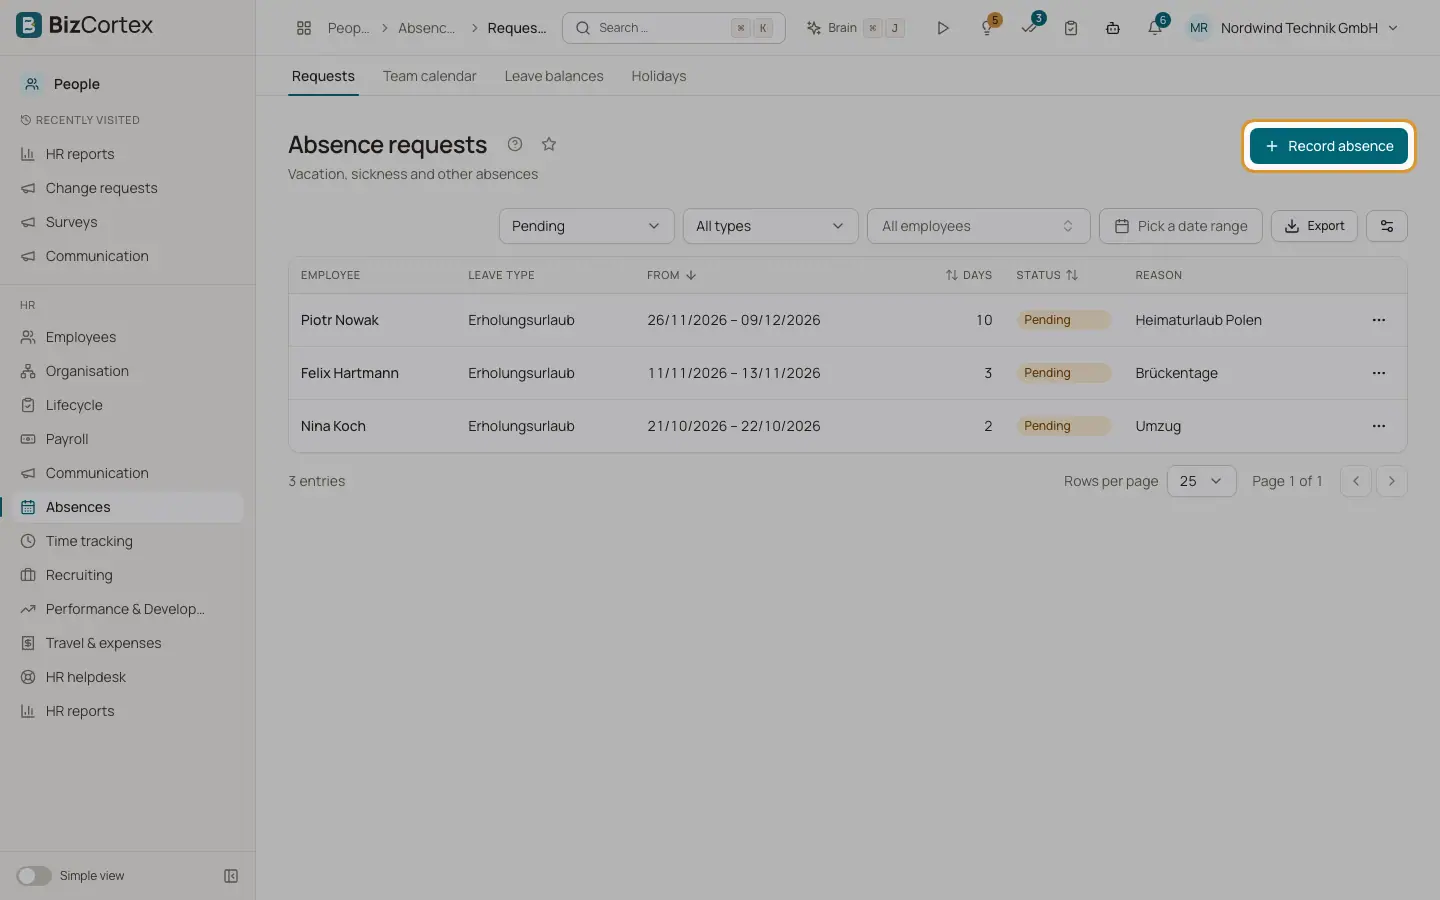Open the lightbulb insights icon with badge 5
This screenshot has width=1440, height=900.
click(x=988, y=28)
